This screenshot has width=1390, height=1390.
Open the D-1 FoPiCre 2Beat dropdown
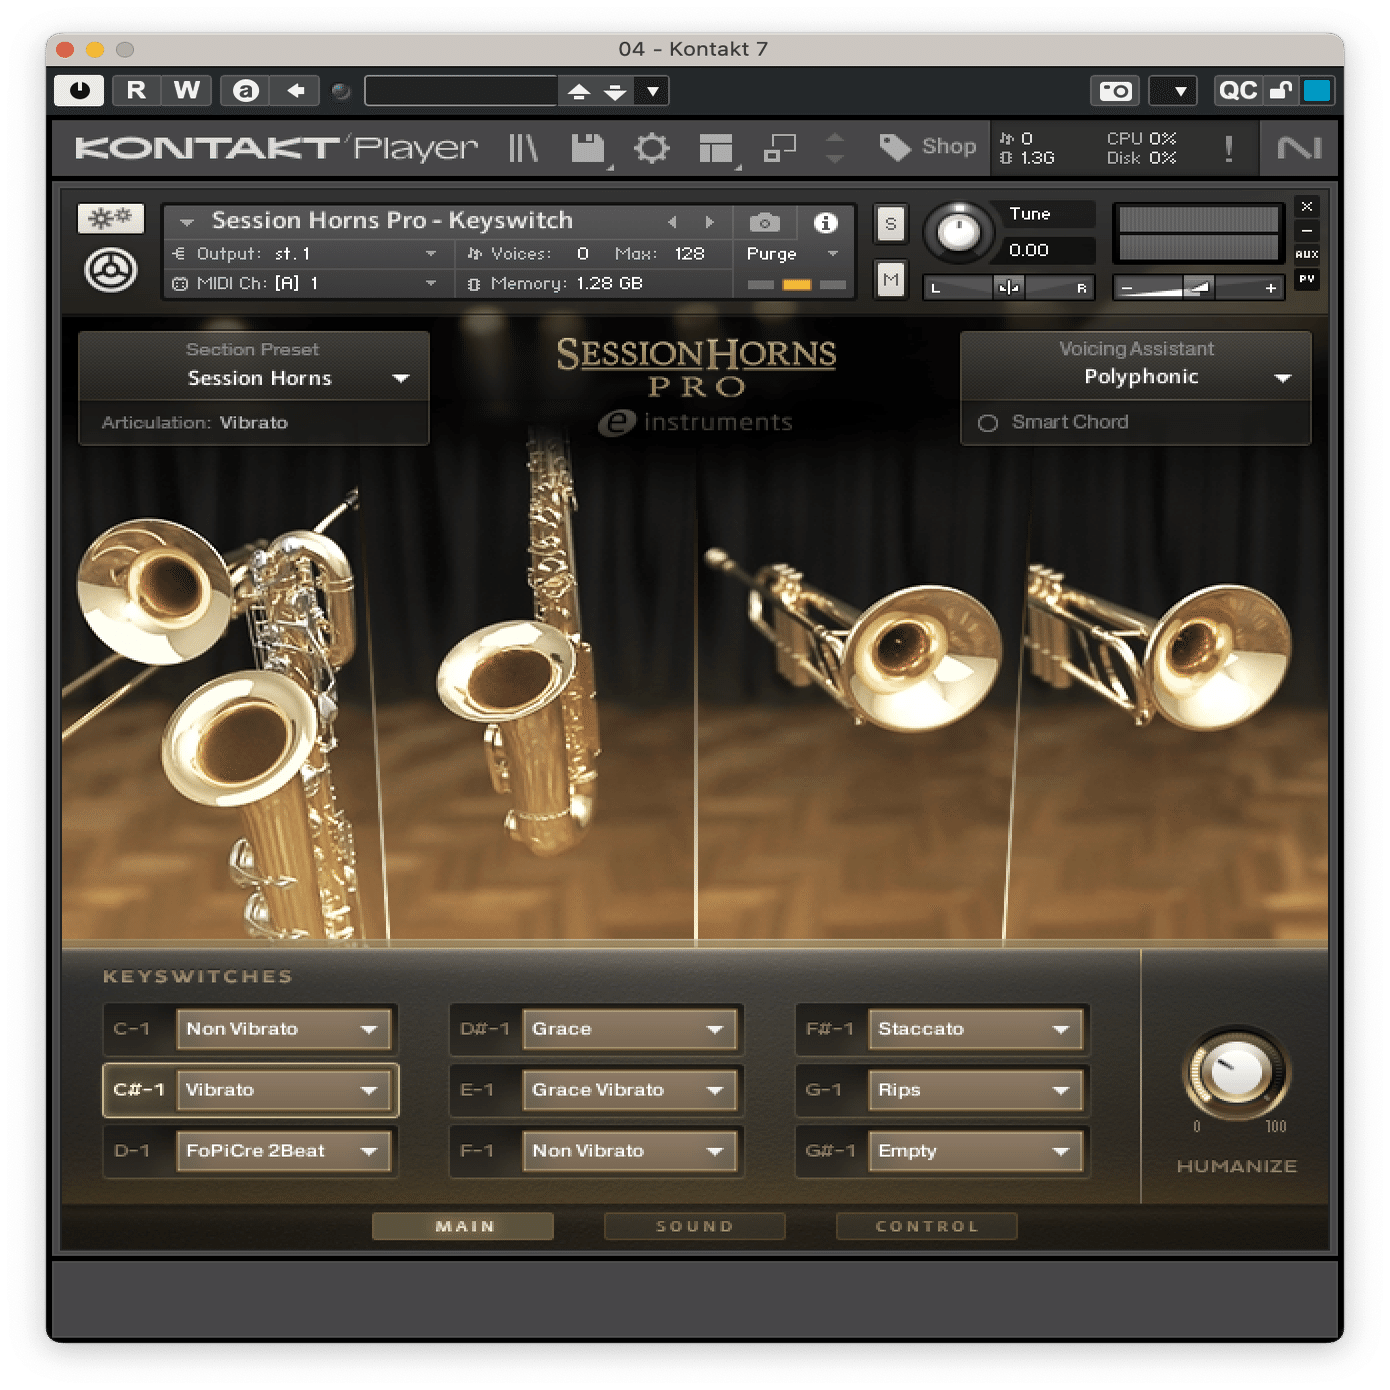click(x=283, y=1151)
